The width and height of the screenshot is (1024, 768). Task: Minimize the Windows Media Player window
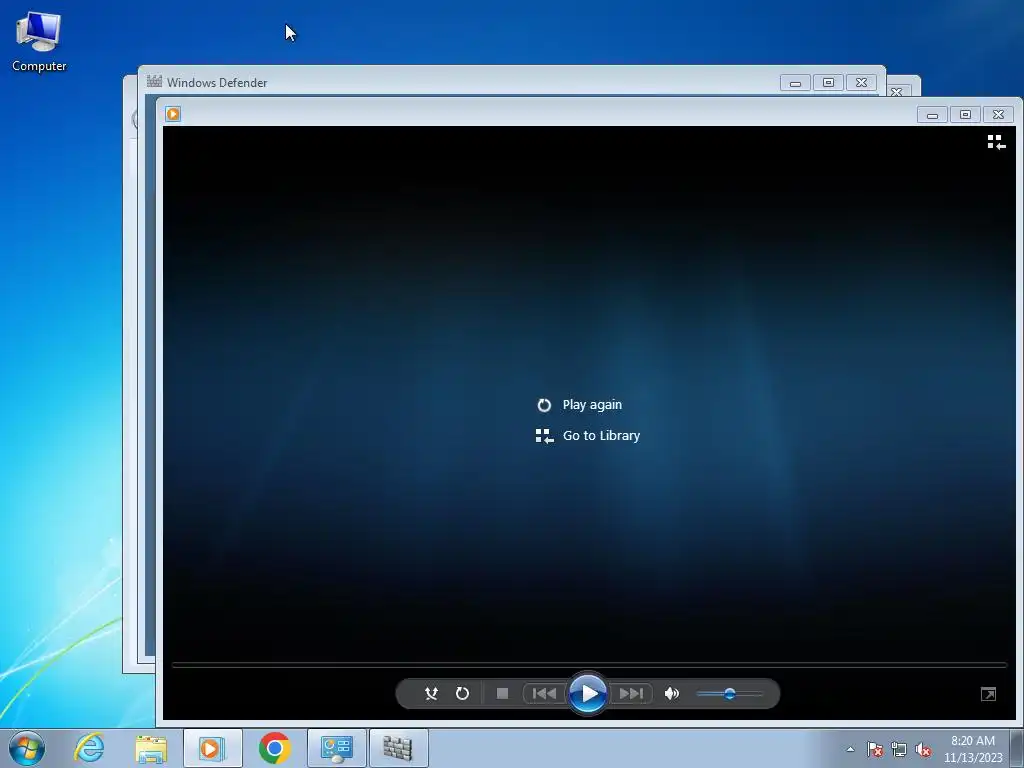click(932, 116)
